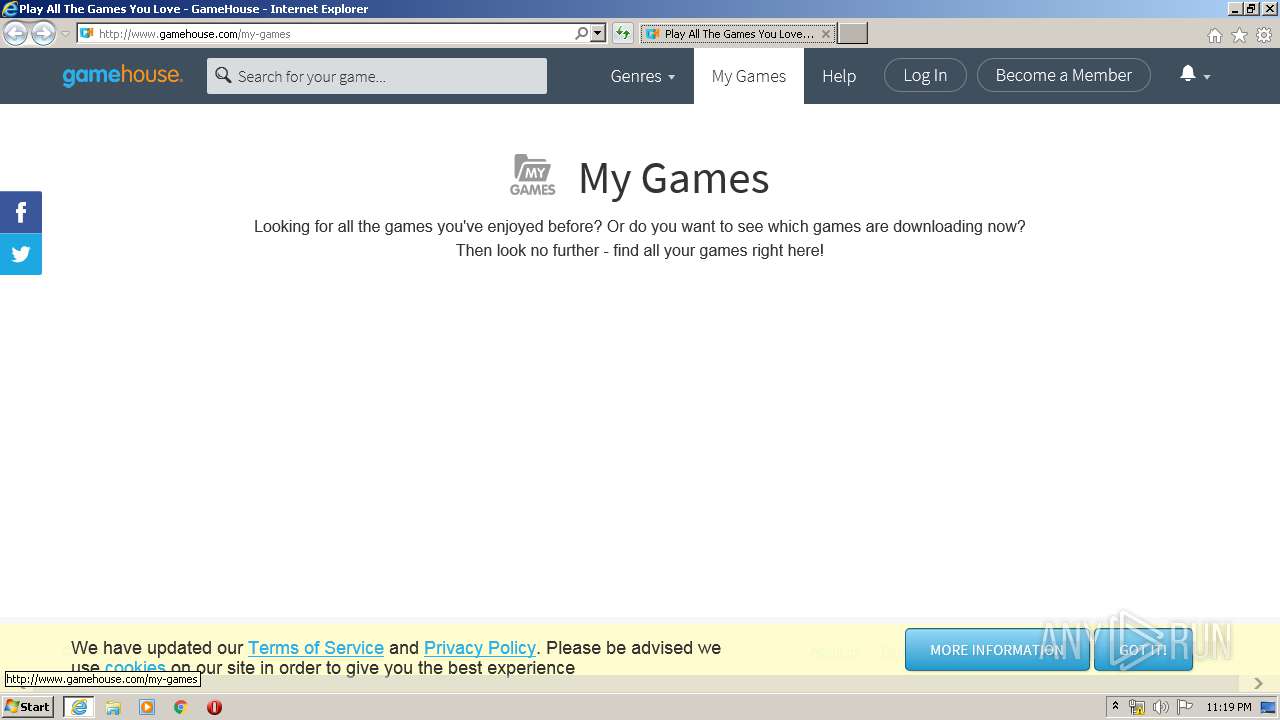Open the notifications bell icon
This screenshot has height=720, width=1280.
pyautogui.click(x=1188, y=74)
